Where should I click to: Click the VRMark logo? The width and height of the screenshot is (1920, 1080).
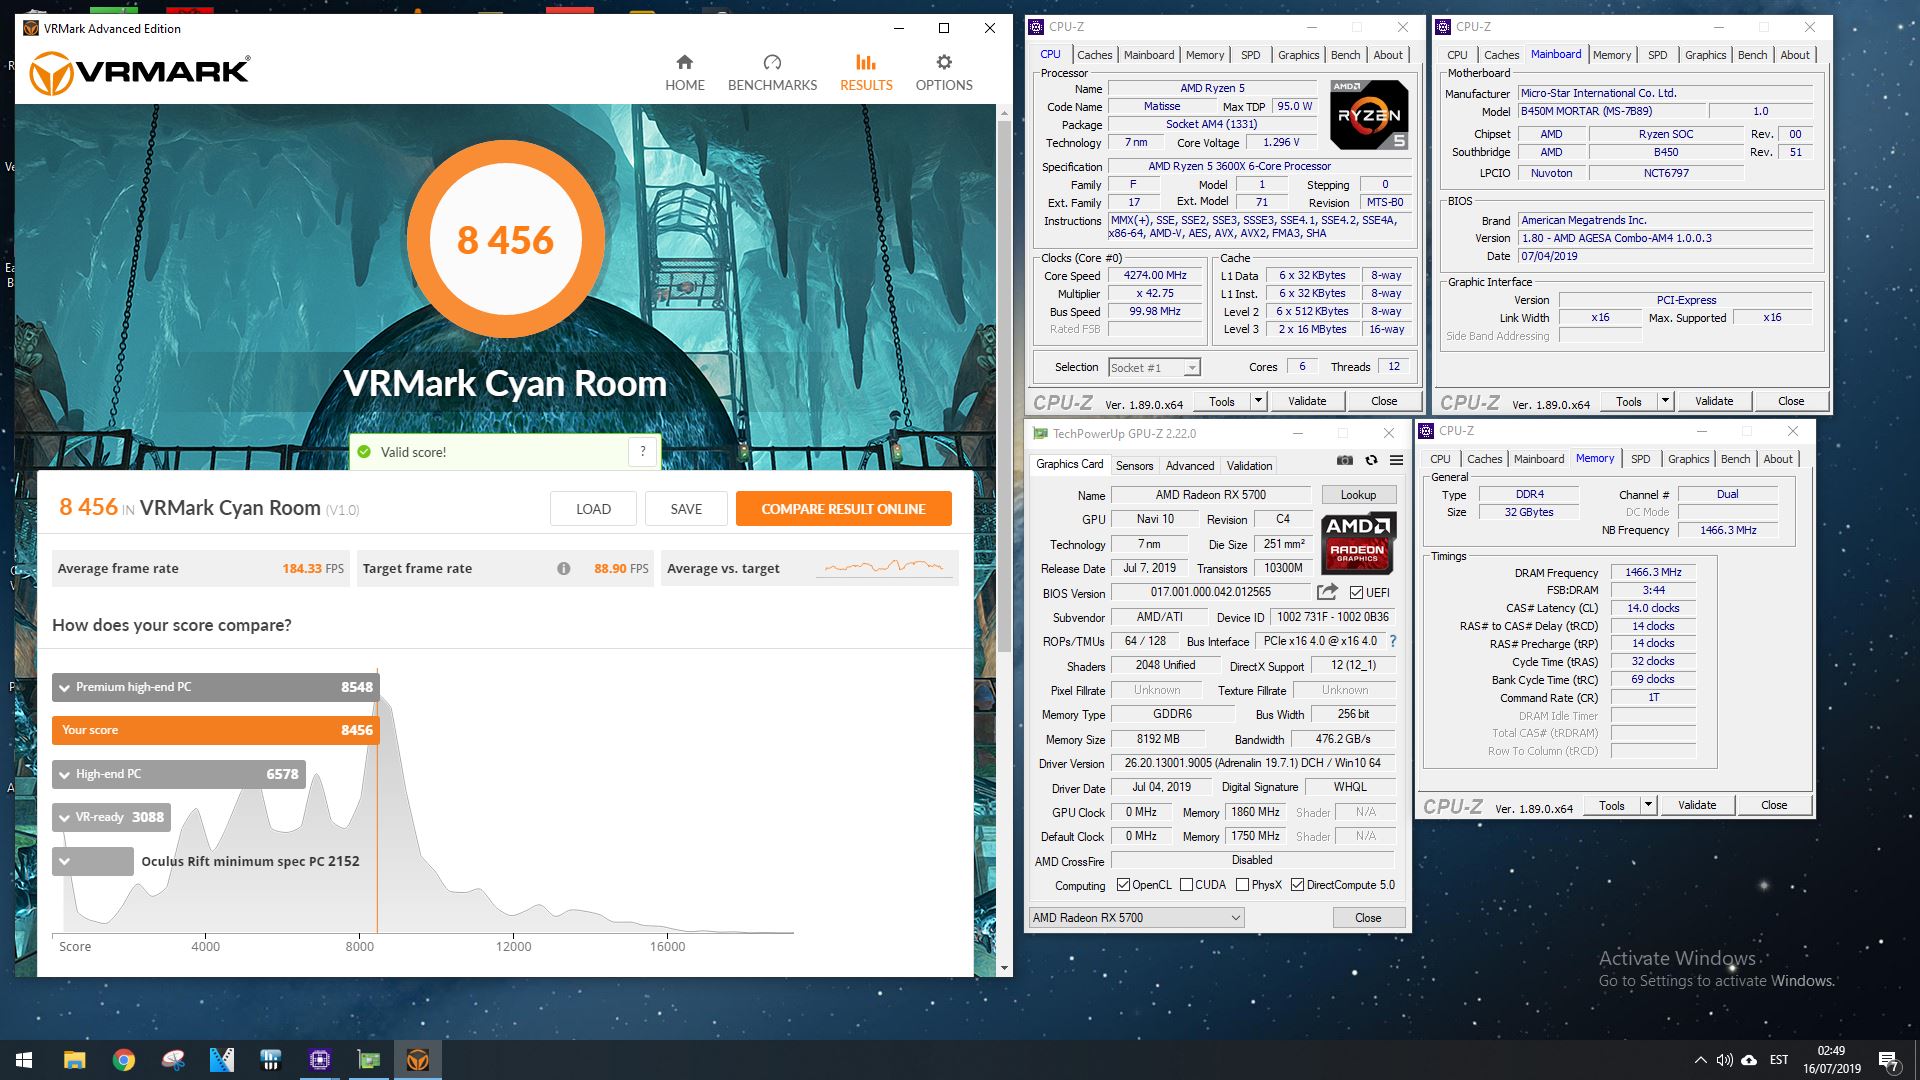click(139, 73)
